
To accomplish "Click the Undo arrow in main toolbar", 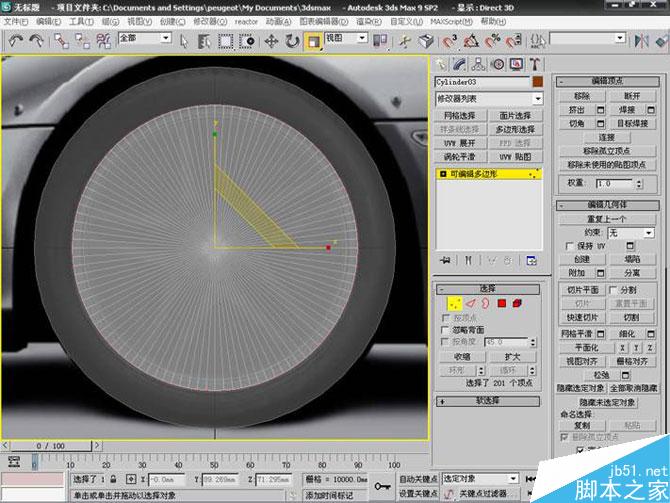I will [x=17, y=41].
